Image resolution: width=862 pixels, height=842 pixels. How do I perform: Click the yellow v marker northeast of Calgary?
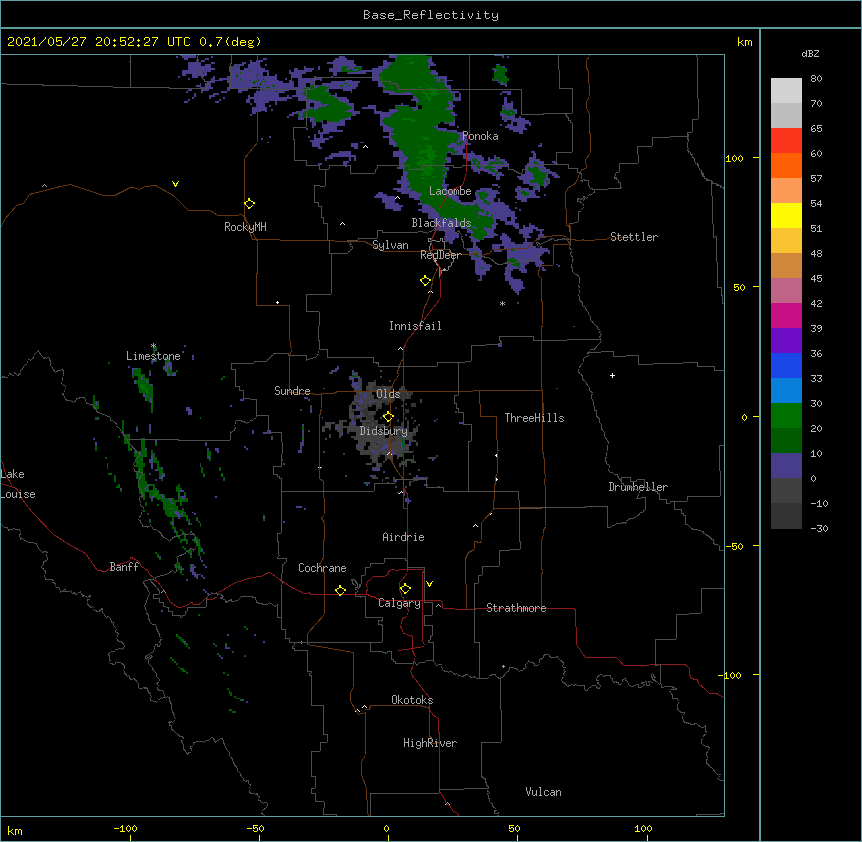pyautogui.click(x=429, y=584)
